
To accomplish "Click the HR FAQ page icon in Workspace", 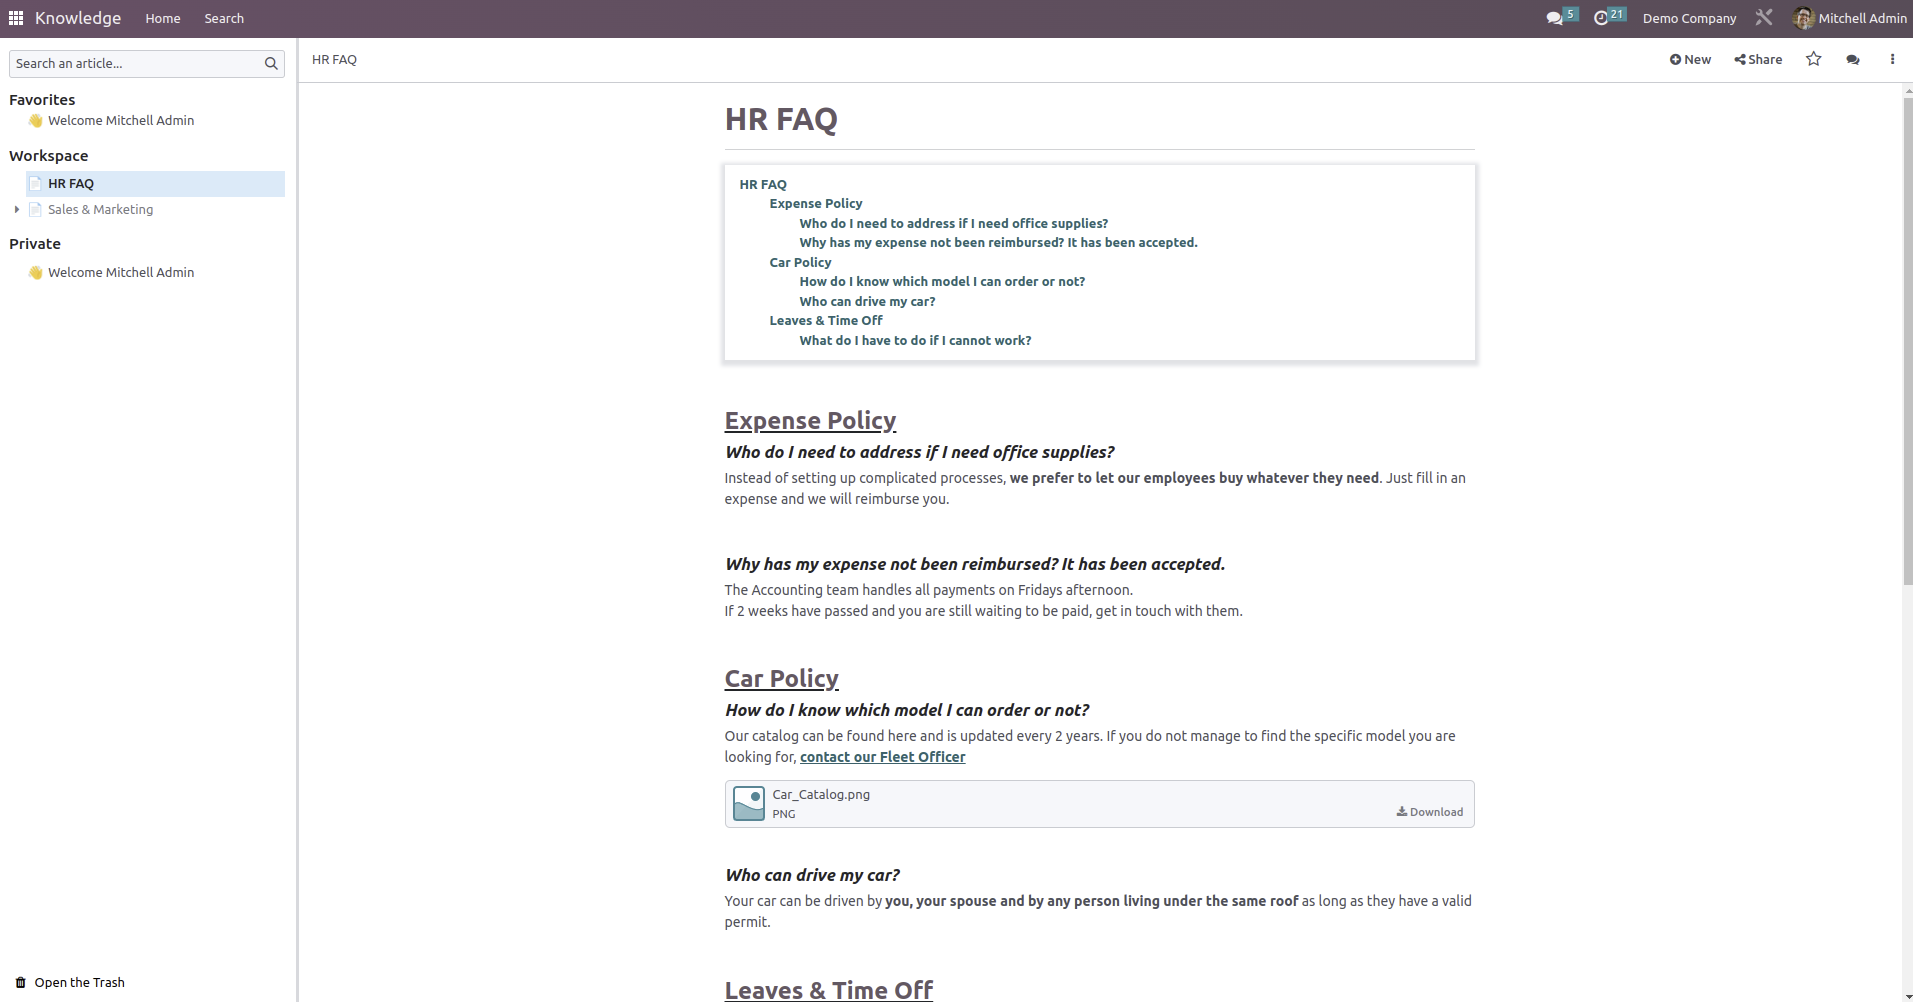I will click(x=36, y=183).
